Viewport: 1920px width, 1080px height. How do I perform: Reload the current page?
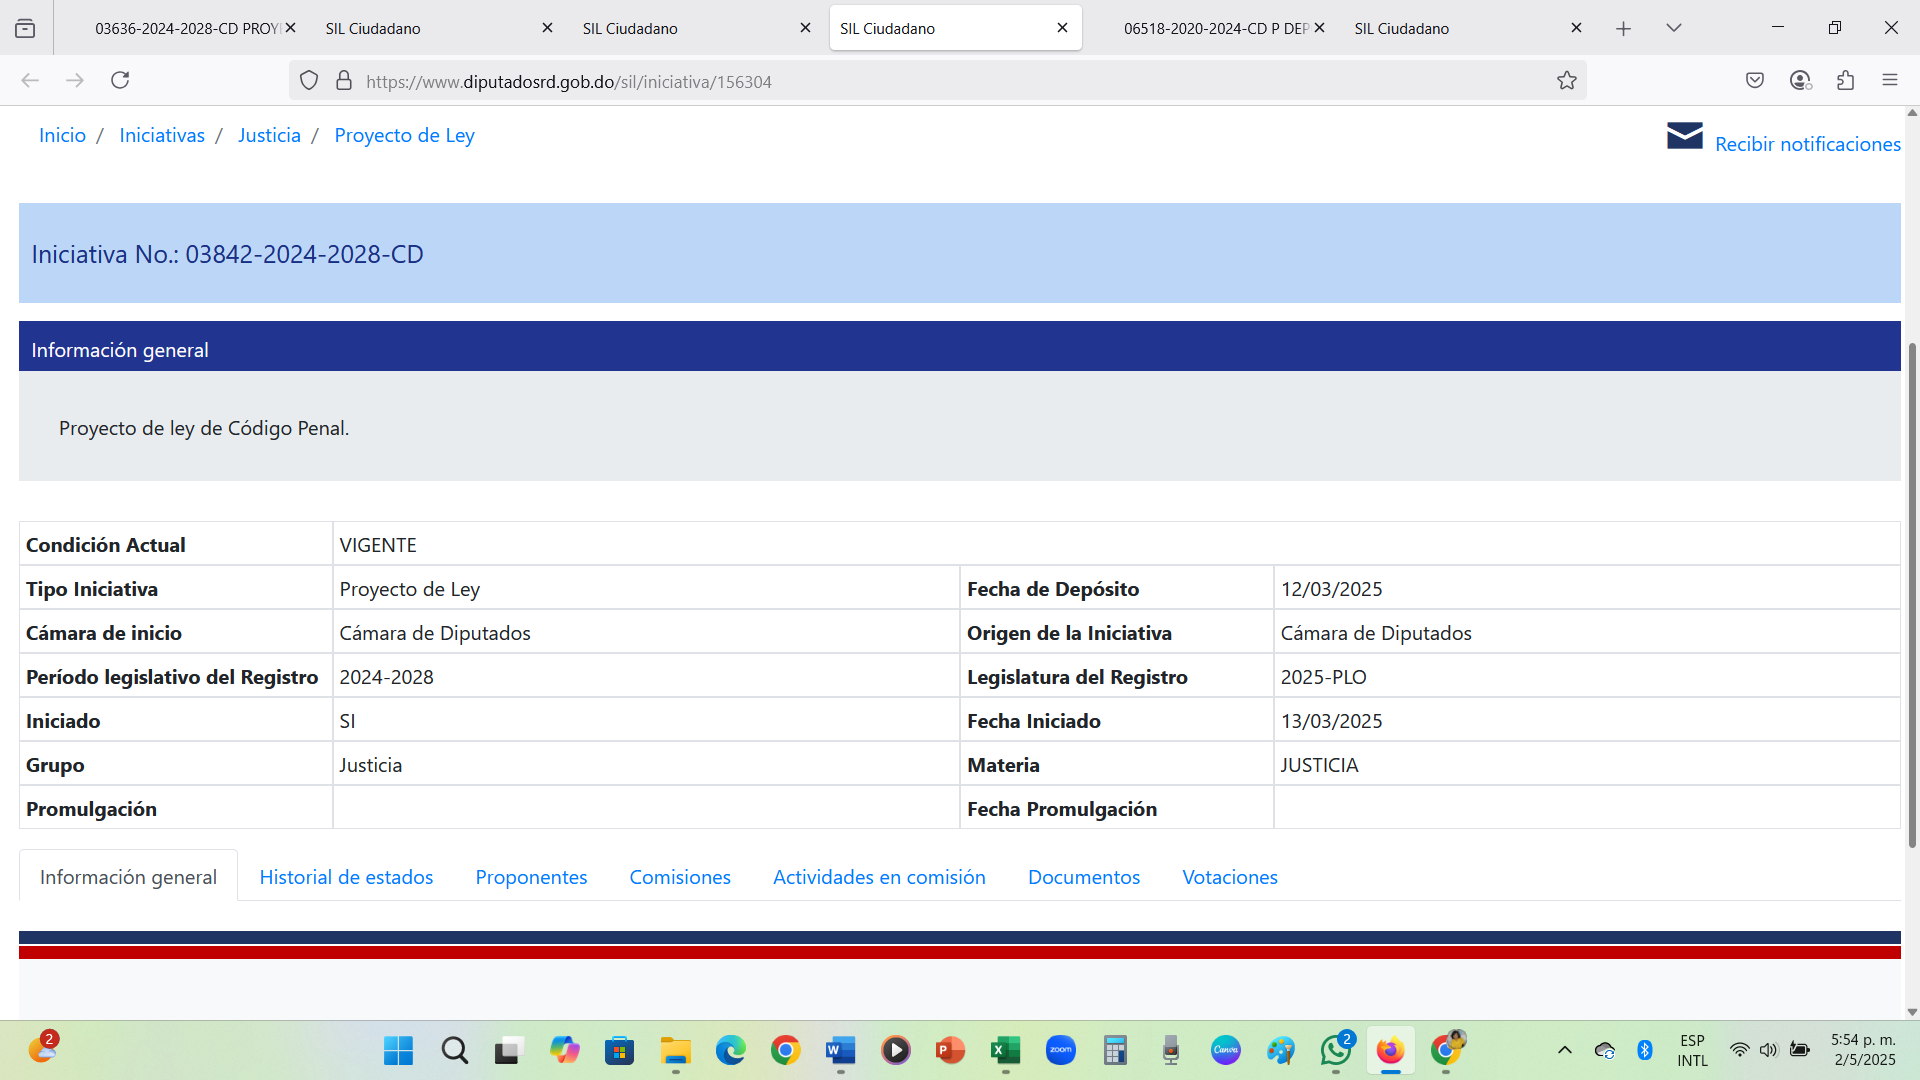point(120,81)
